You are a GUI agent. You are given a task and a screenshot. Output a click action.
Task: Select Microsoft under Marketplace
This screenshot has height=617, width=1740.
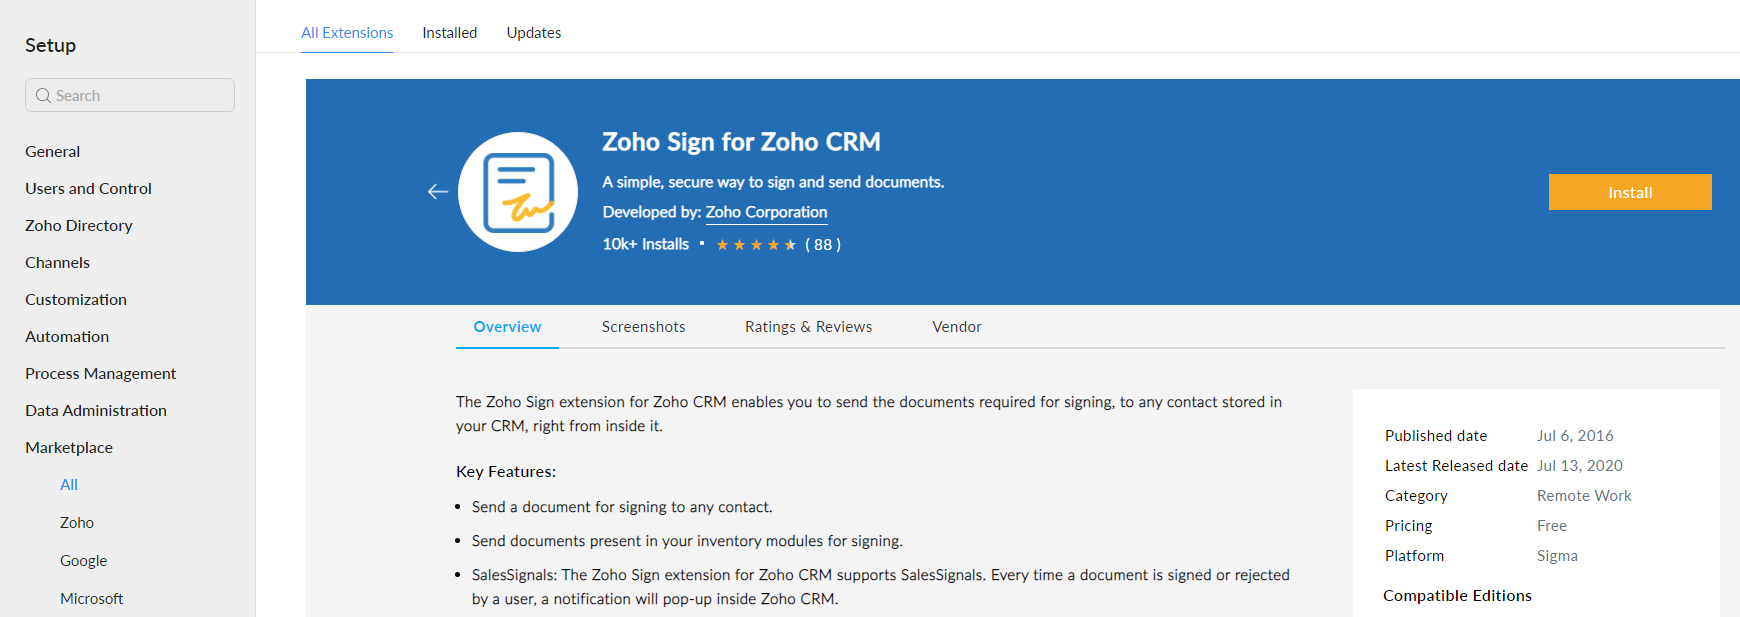click(x=91, y=599)
